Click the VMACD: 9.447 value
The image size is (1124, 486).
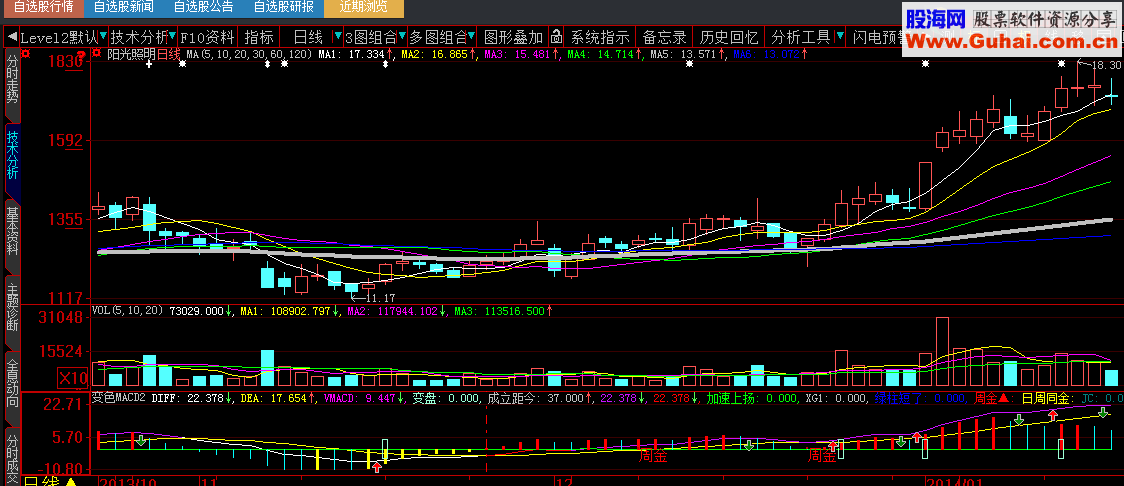(361, 398)
